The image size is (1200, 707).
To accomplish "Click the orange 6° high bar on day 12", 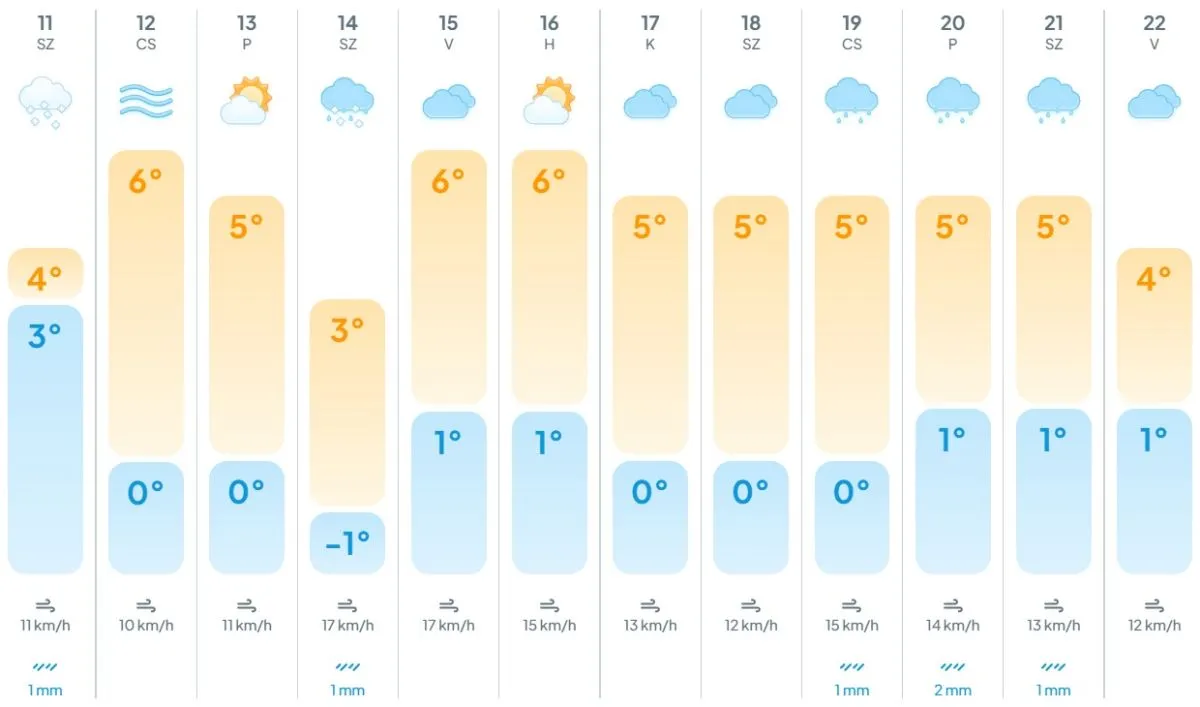I will 146,302.
